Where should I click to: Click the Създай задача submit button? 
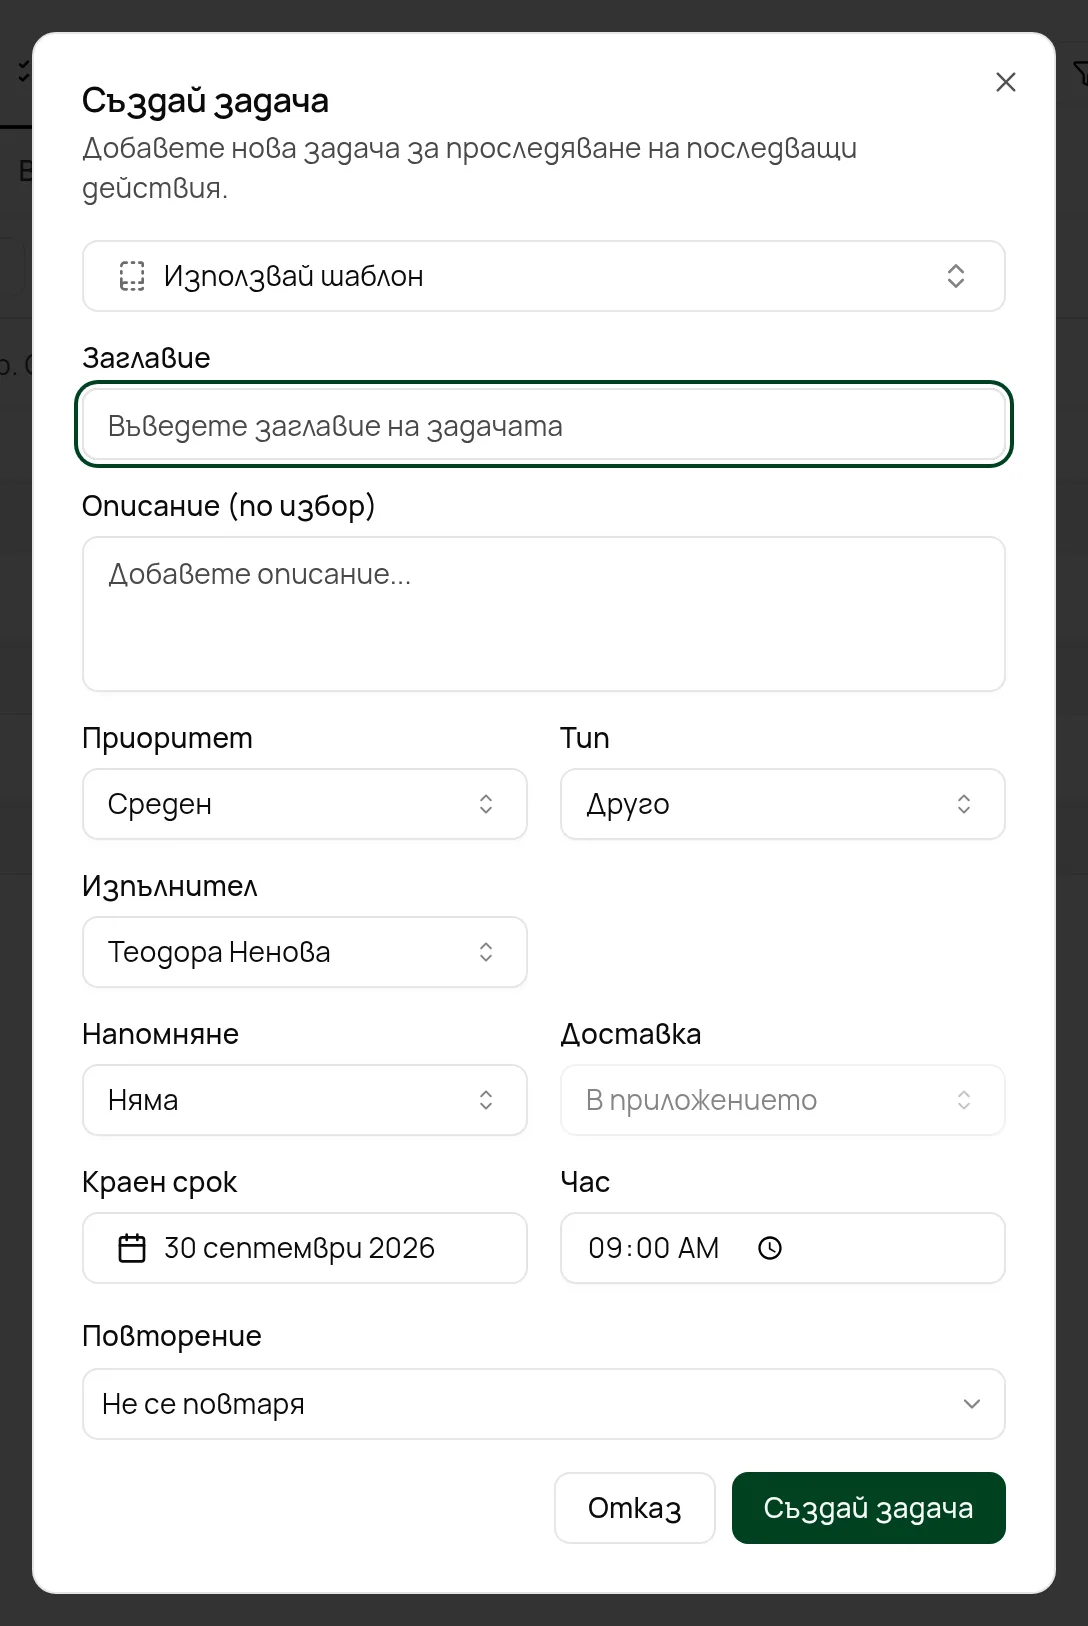click(869, 1508)
